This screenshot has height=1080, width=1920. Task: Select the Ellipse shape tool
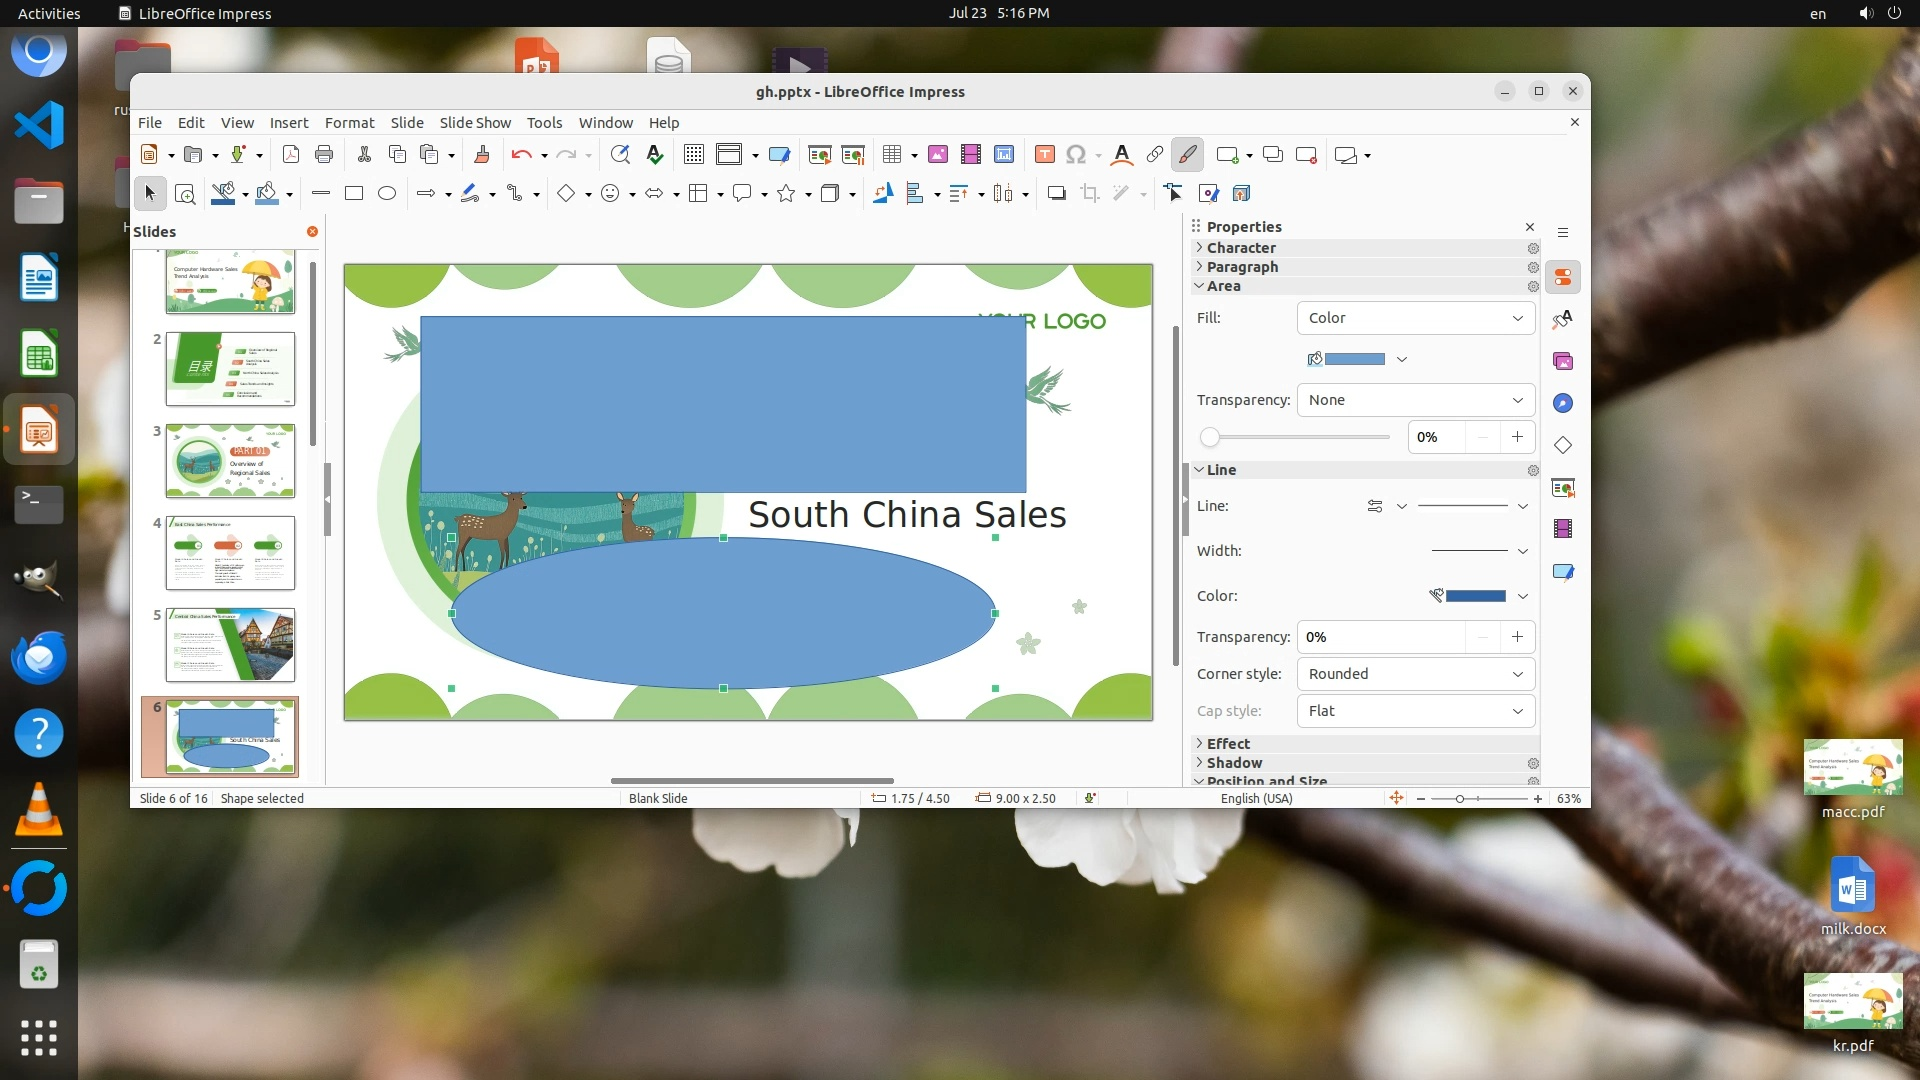[387, 193]
